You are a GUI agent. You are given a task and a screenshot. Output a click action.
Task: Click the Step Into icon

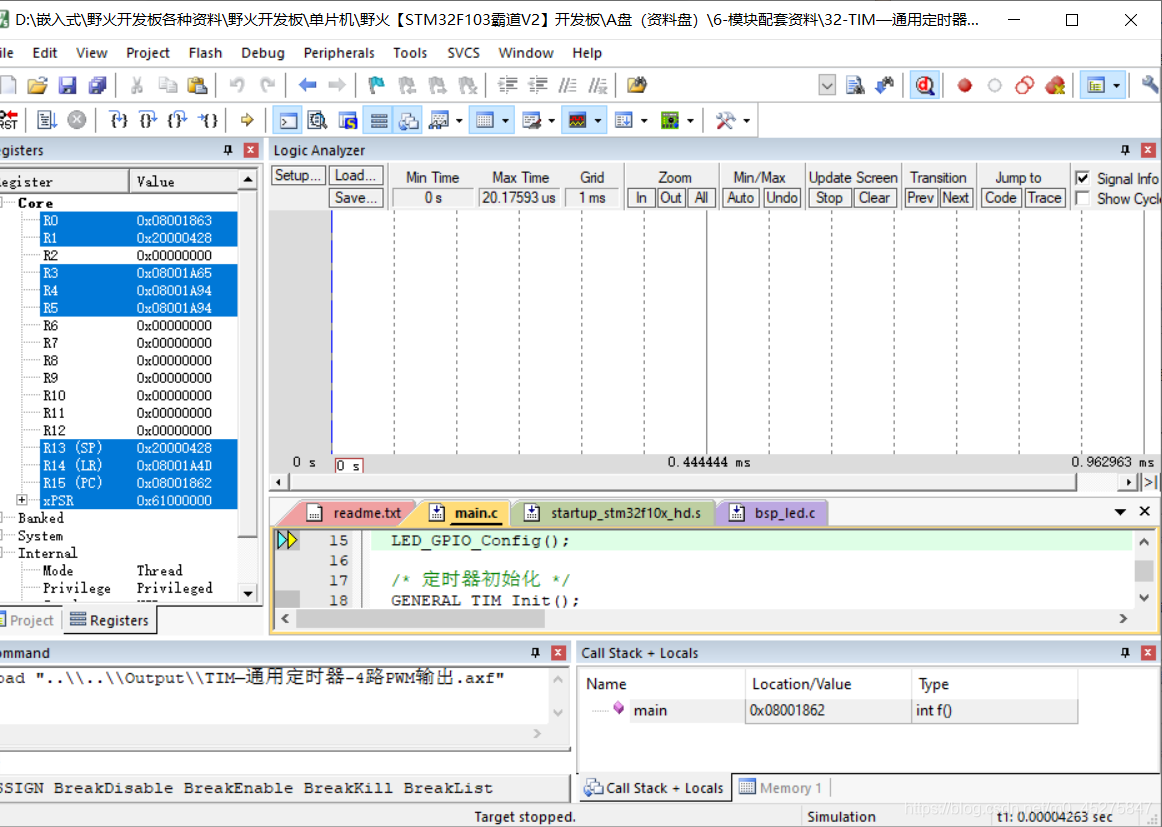pos(118,119)
